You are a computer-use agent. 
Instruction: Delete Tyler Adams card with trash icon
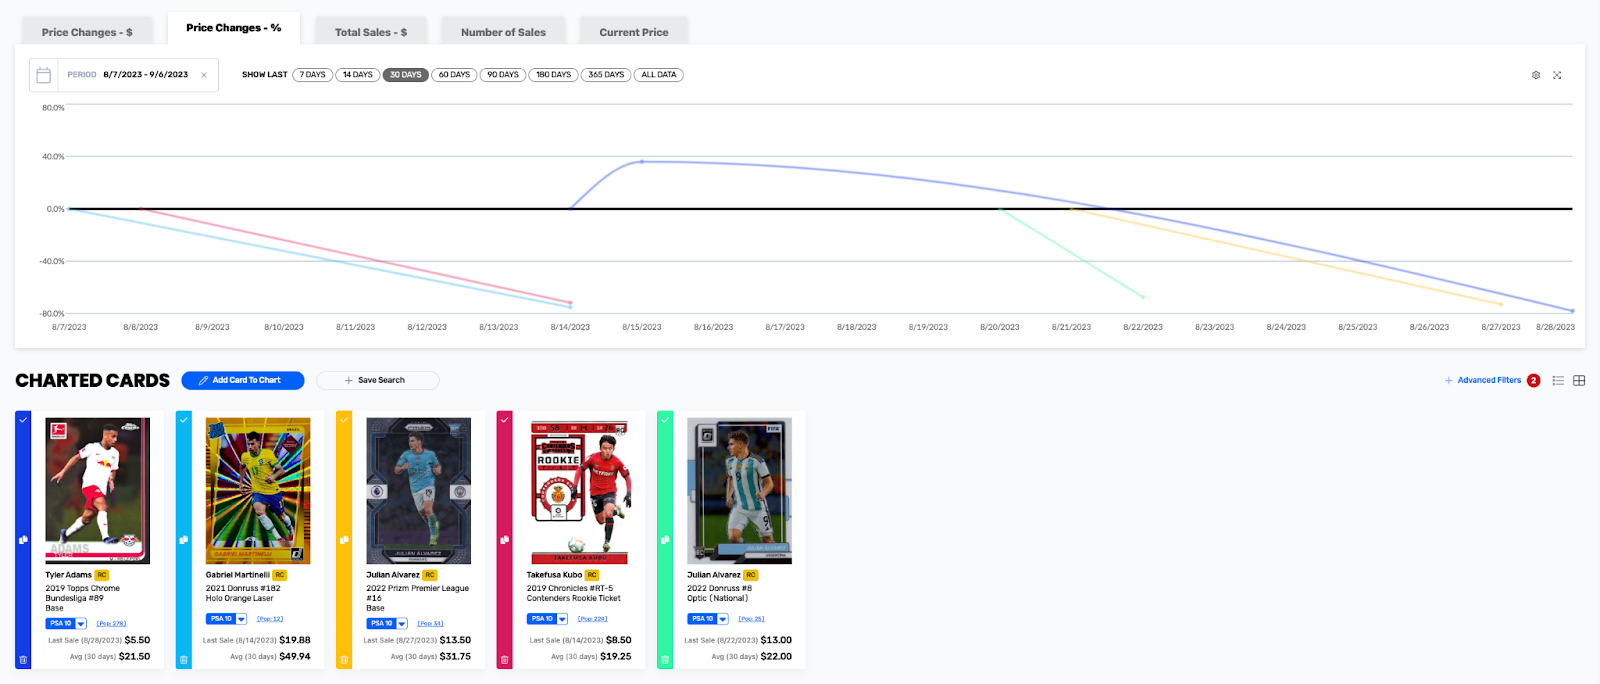23,660
